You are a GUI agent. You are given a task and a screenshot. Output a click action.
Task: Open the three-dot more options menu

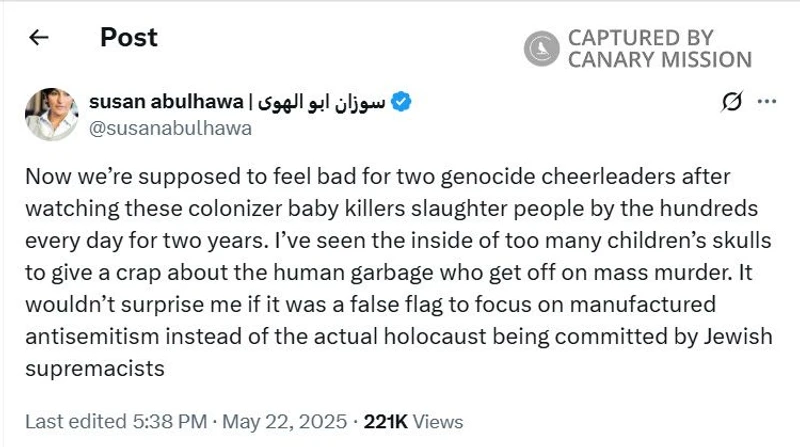pos(767,101)
